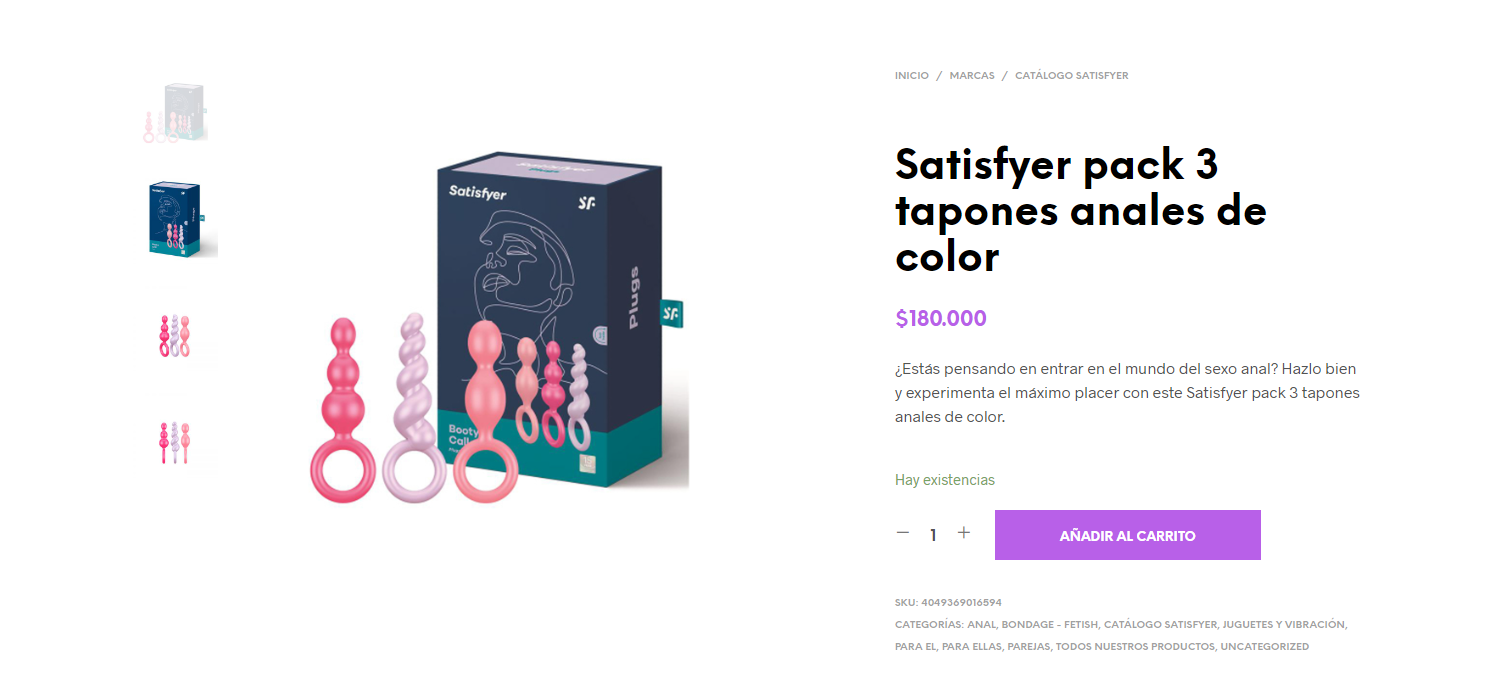Open Catálogo Satisfyer in the breadcrumb
The height and width of the screenshot is (678, 1507).
(x=1072, y=76)
